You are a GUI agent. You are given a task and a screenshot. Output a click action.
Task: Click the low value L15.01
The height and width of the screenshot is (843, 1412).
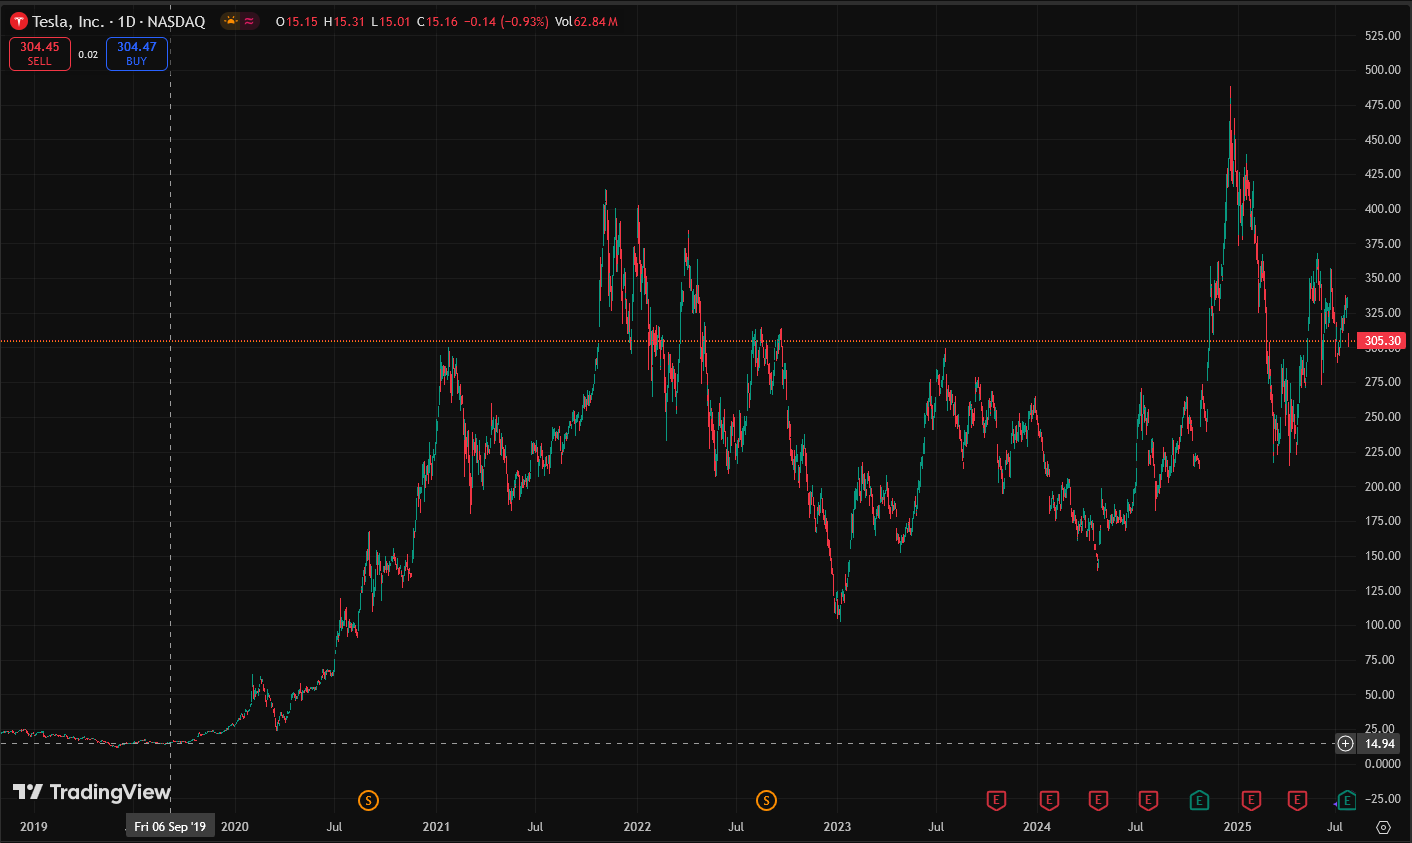pos(391,22)
